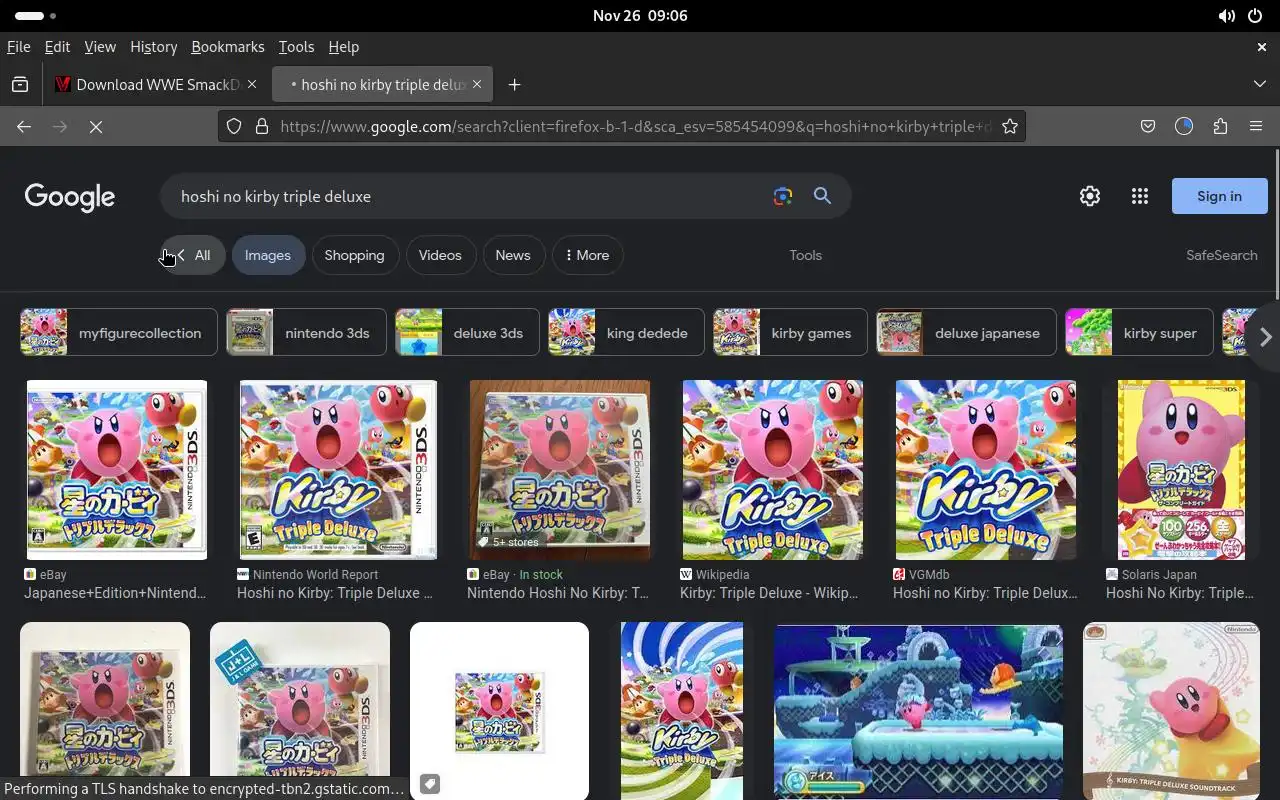Click the Sign in button

click(x=1219, y=196)
